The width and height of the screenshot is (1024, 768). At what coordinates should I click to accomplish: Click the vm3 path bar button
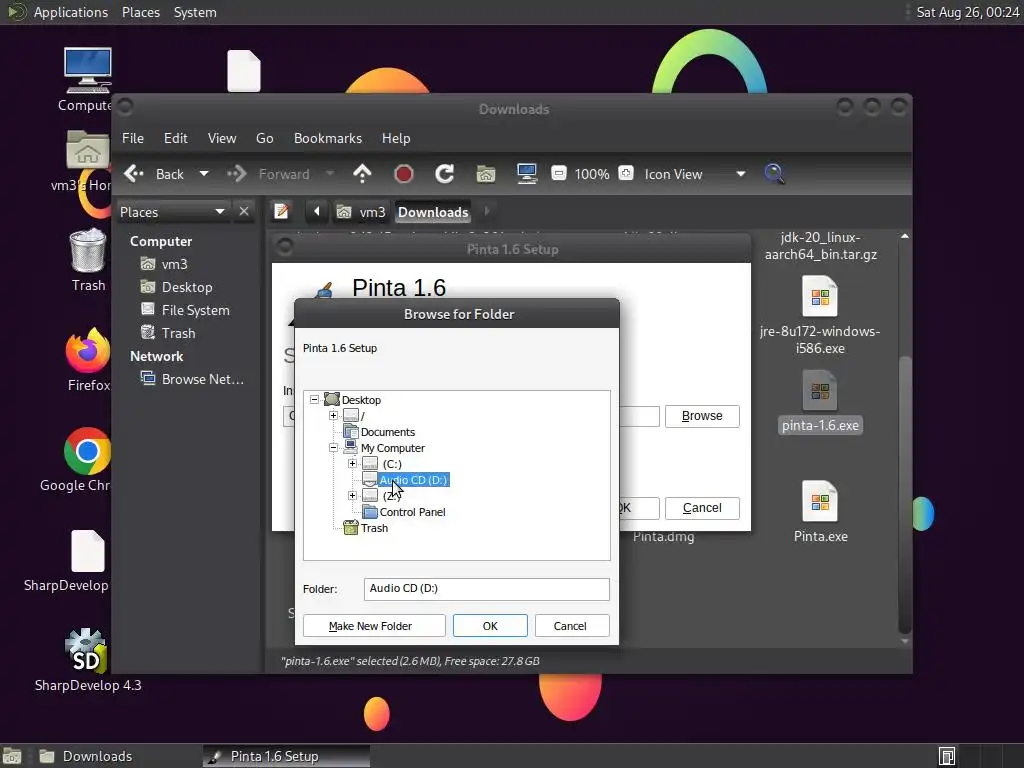point(361,212)
